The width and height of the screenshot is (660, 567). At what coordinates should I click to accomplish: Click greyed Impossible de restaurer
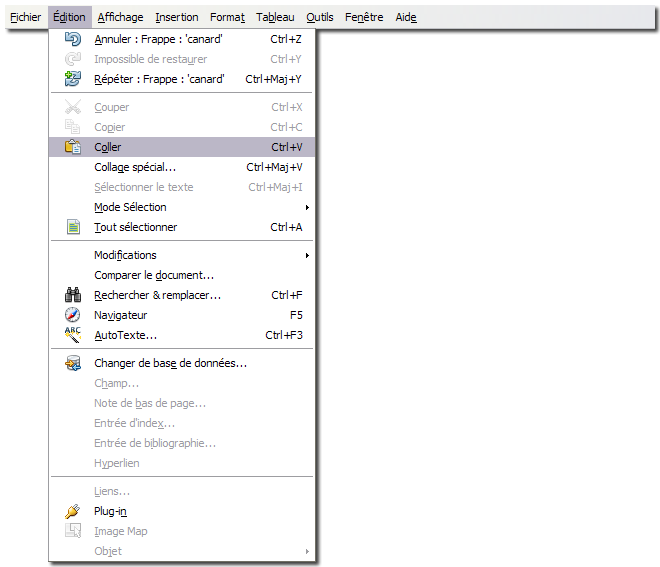click(182, 59)
